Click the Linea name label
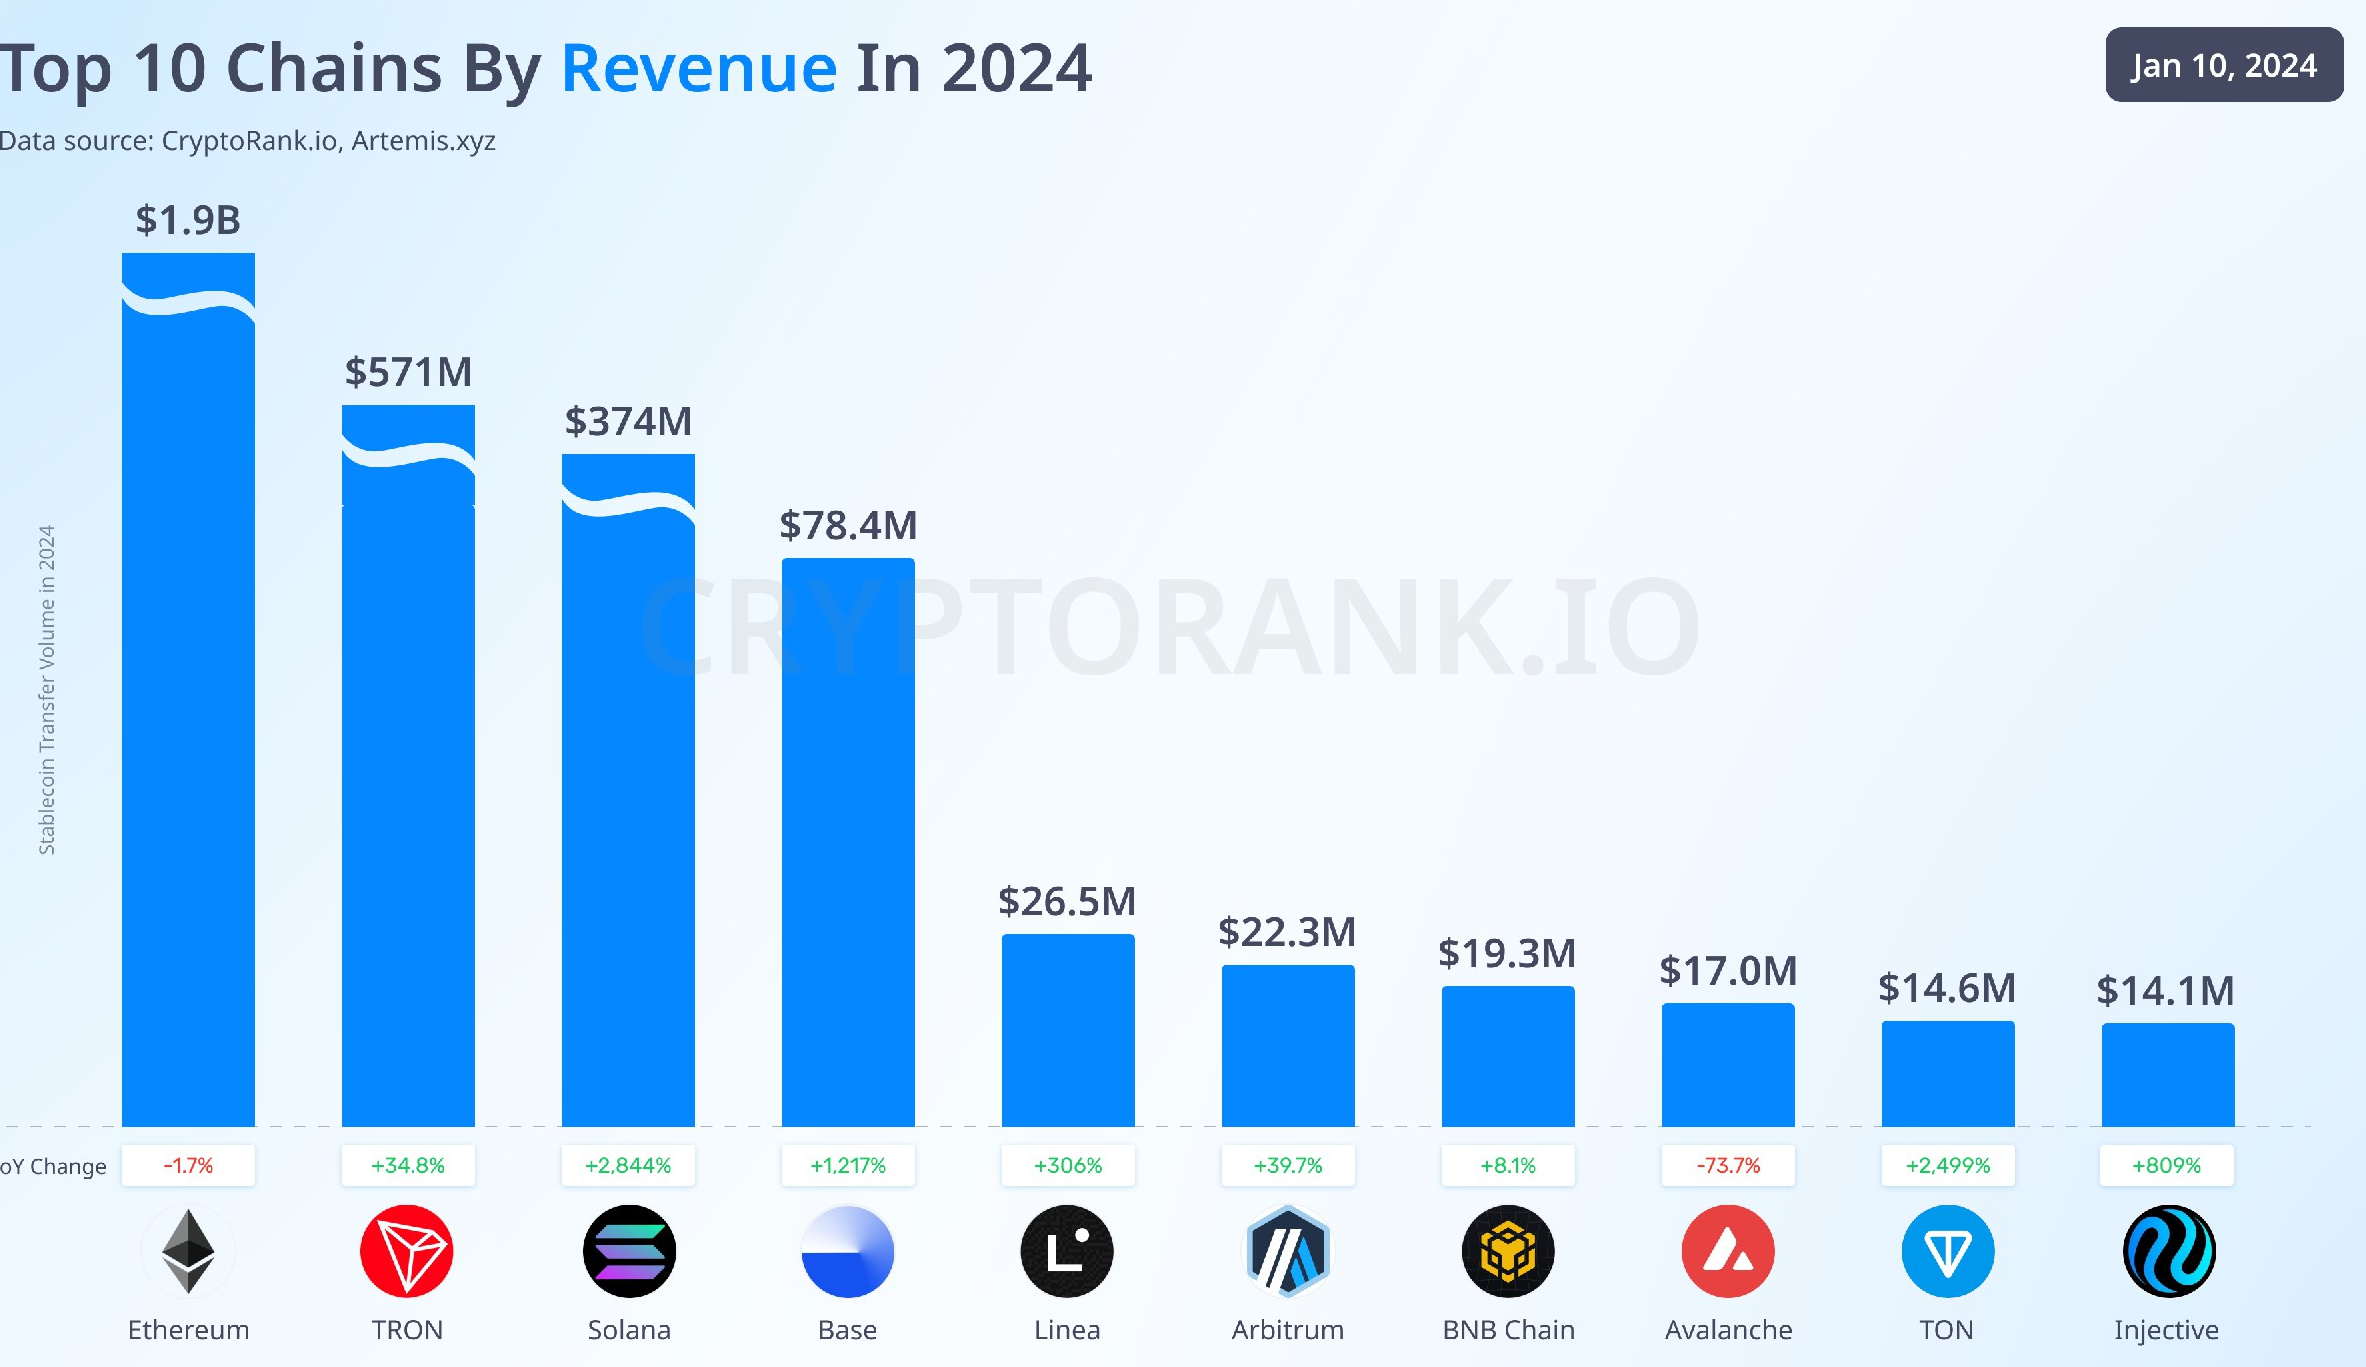 (1067, 1330)
